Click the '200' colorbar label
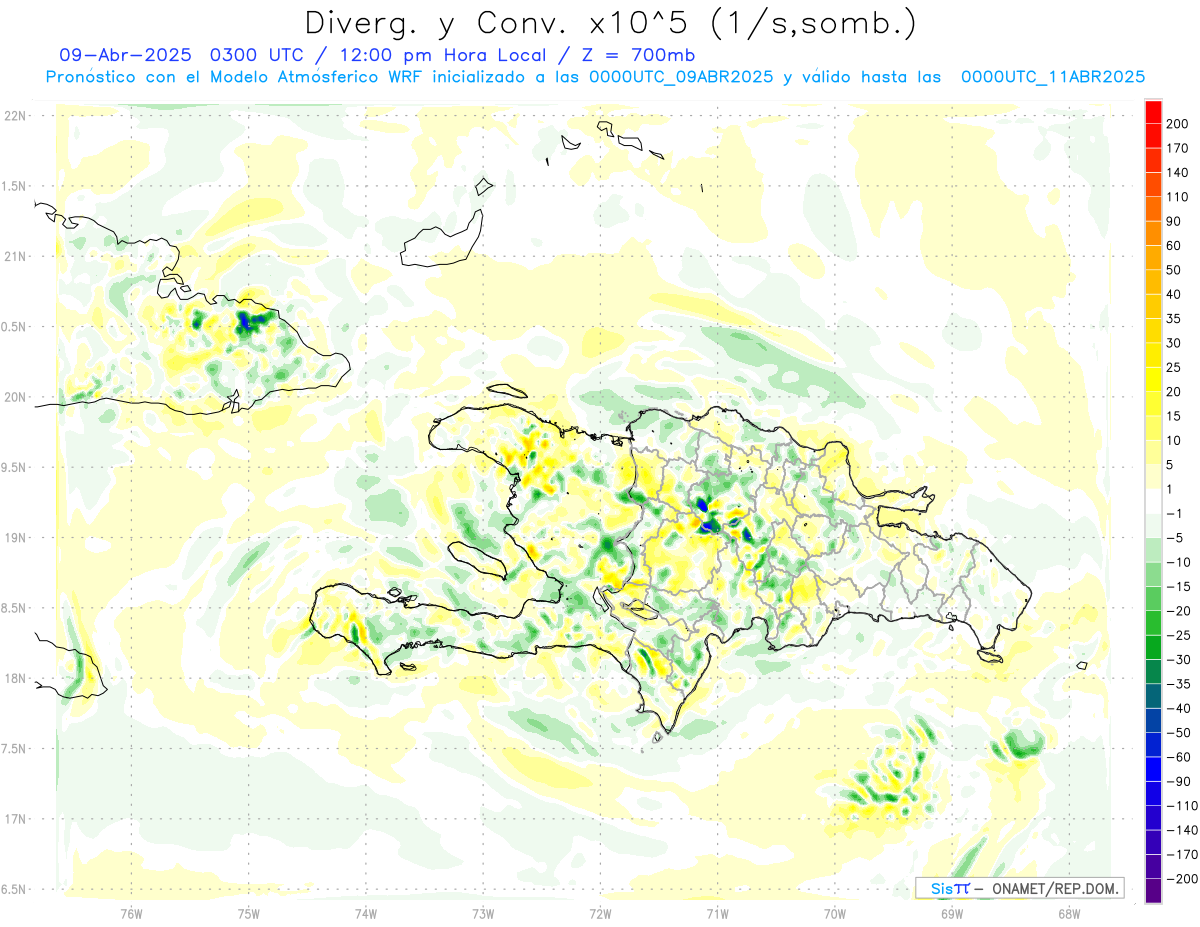 tap(1179, 124)
